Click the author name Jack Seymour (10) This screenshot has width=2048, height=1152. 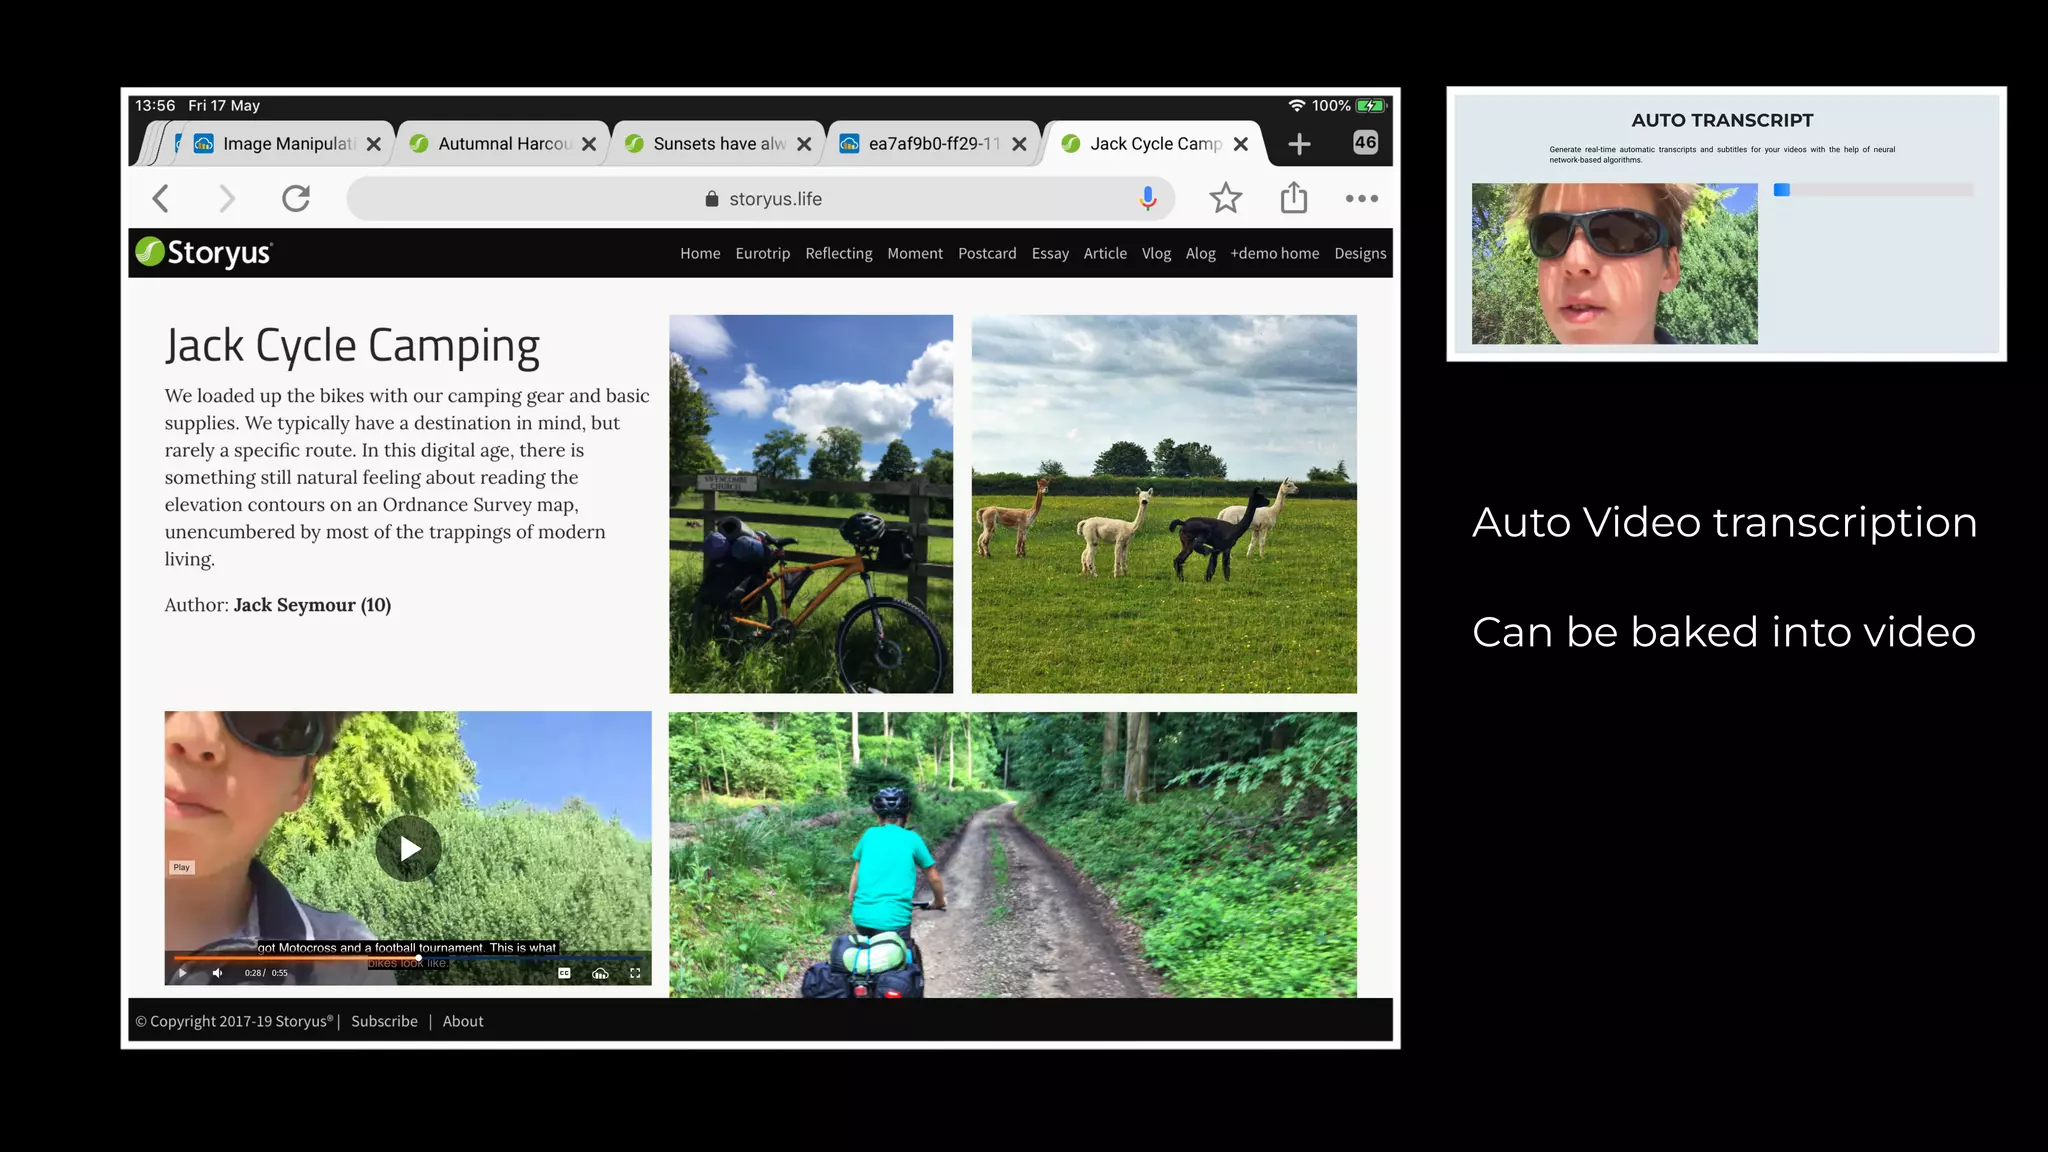click(x=312, y=605)
